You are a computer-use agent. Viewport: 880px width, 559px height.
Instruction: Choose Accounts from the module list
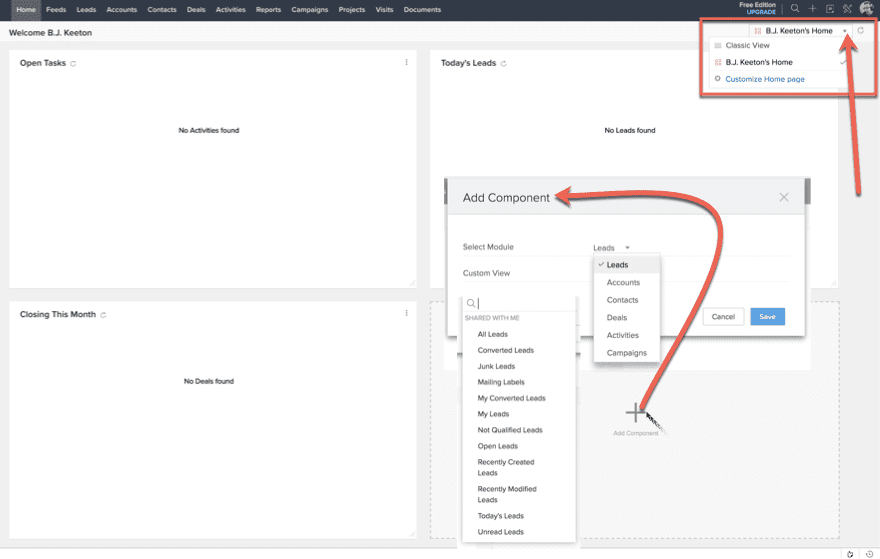coord(623,283)
